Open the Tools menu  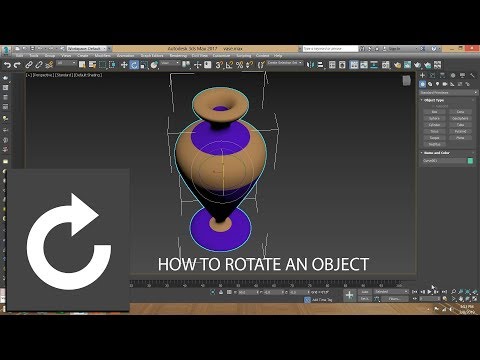(34, 56)
